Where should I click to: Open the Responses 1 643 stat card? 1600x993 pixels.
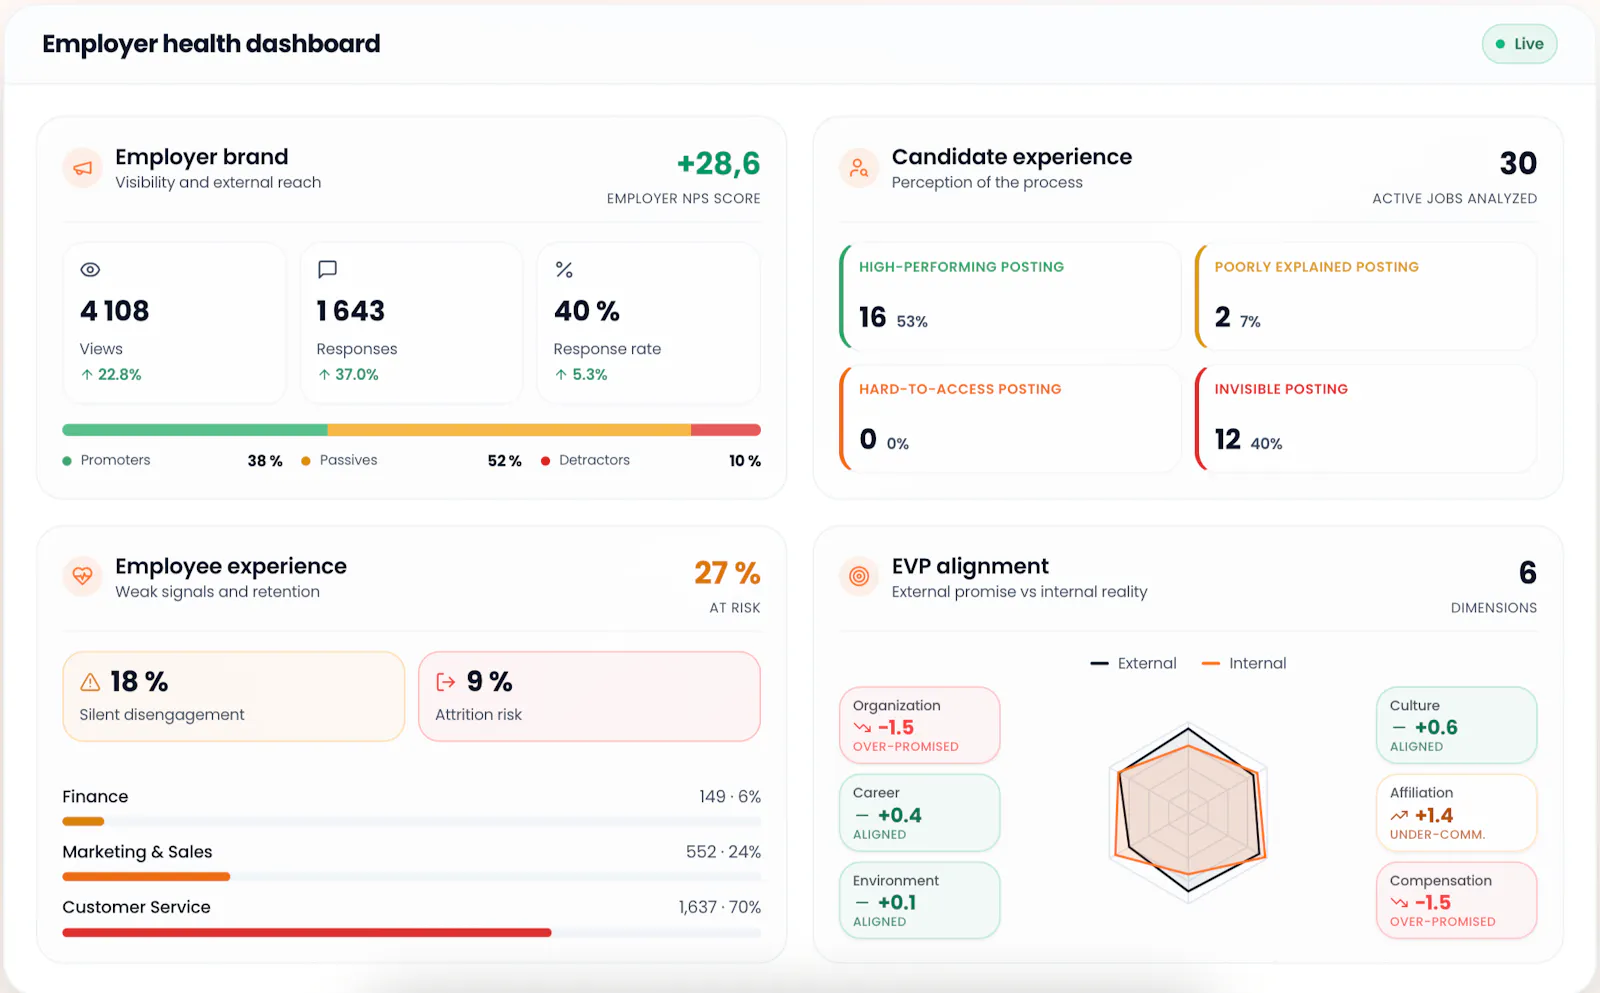411,323
